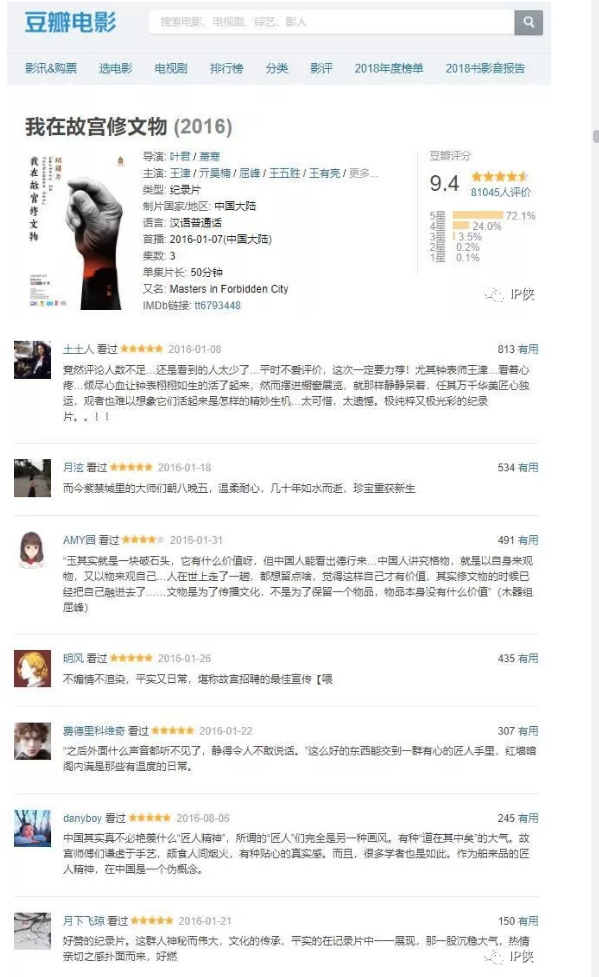Vote 有用 on AMY园's 491 review
Screen dimensions: 599x977
pos(528,540)
